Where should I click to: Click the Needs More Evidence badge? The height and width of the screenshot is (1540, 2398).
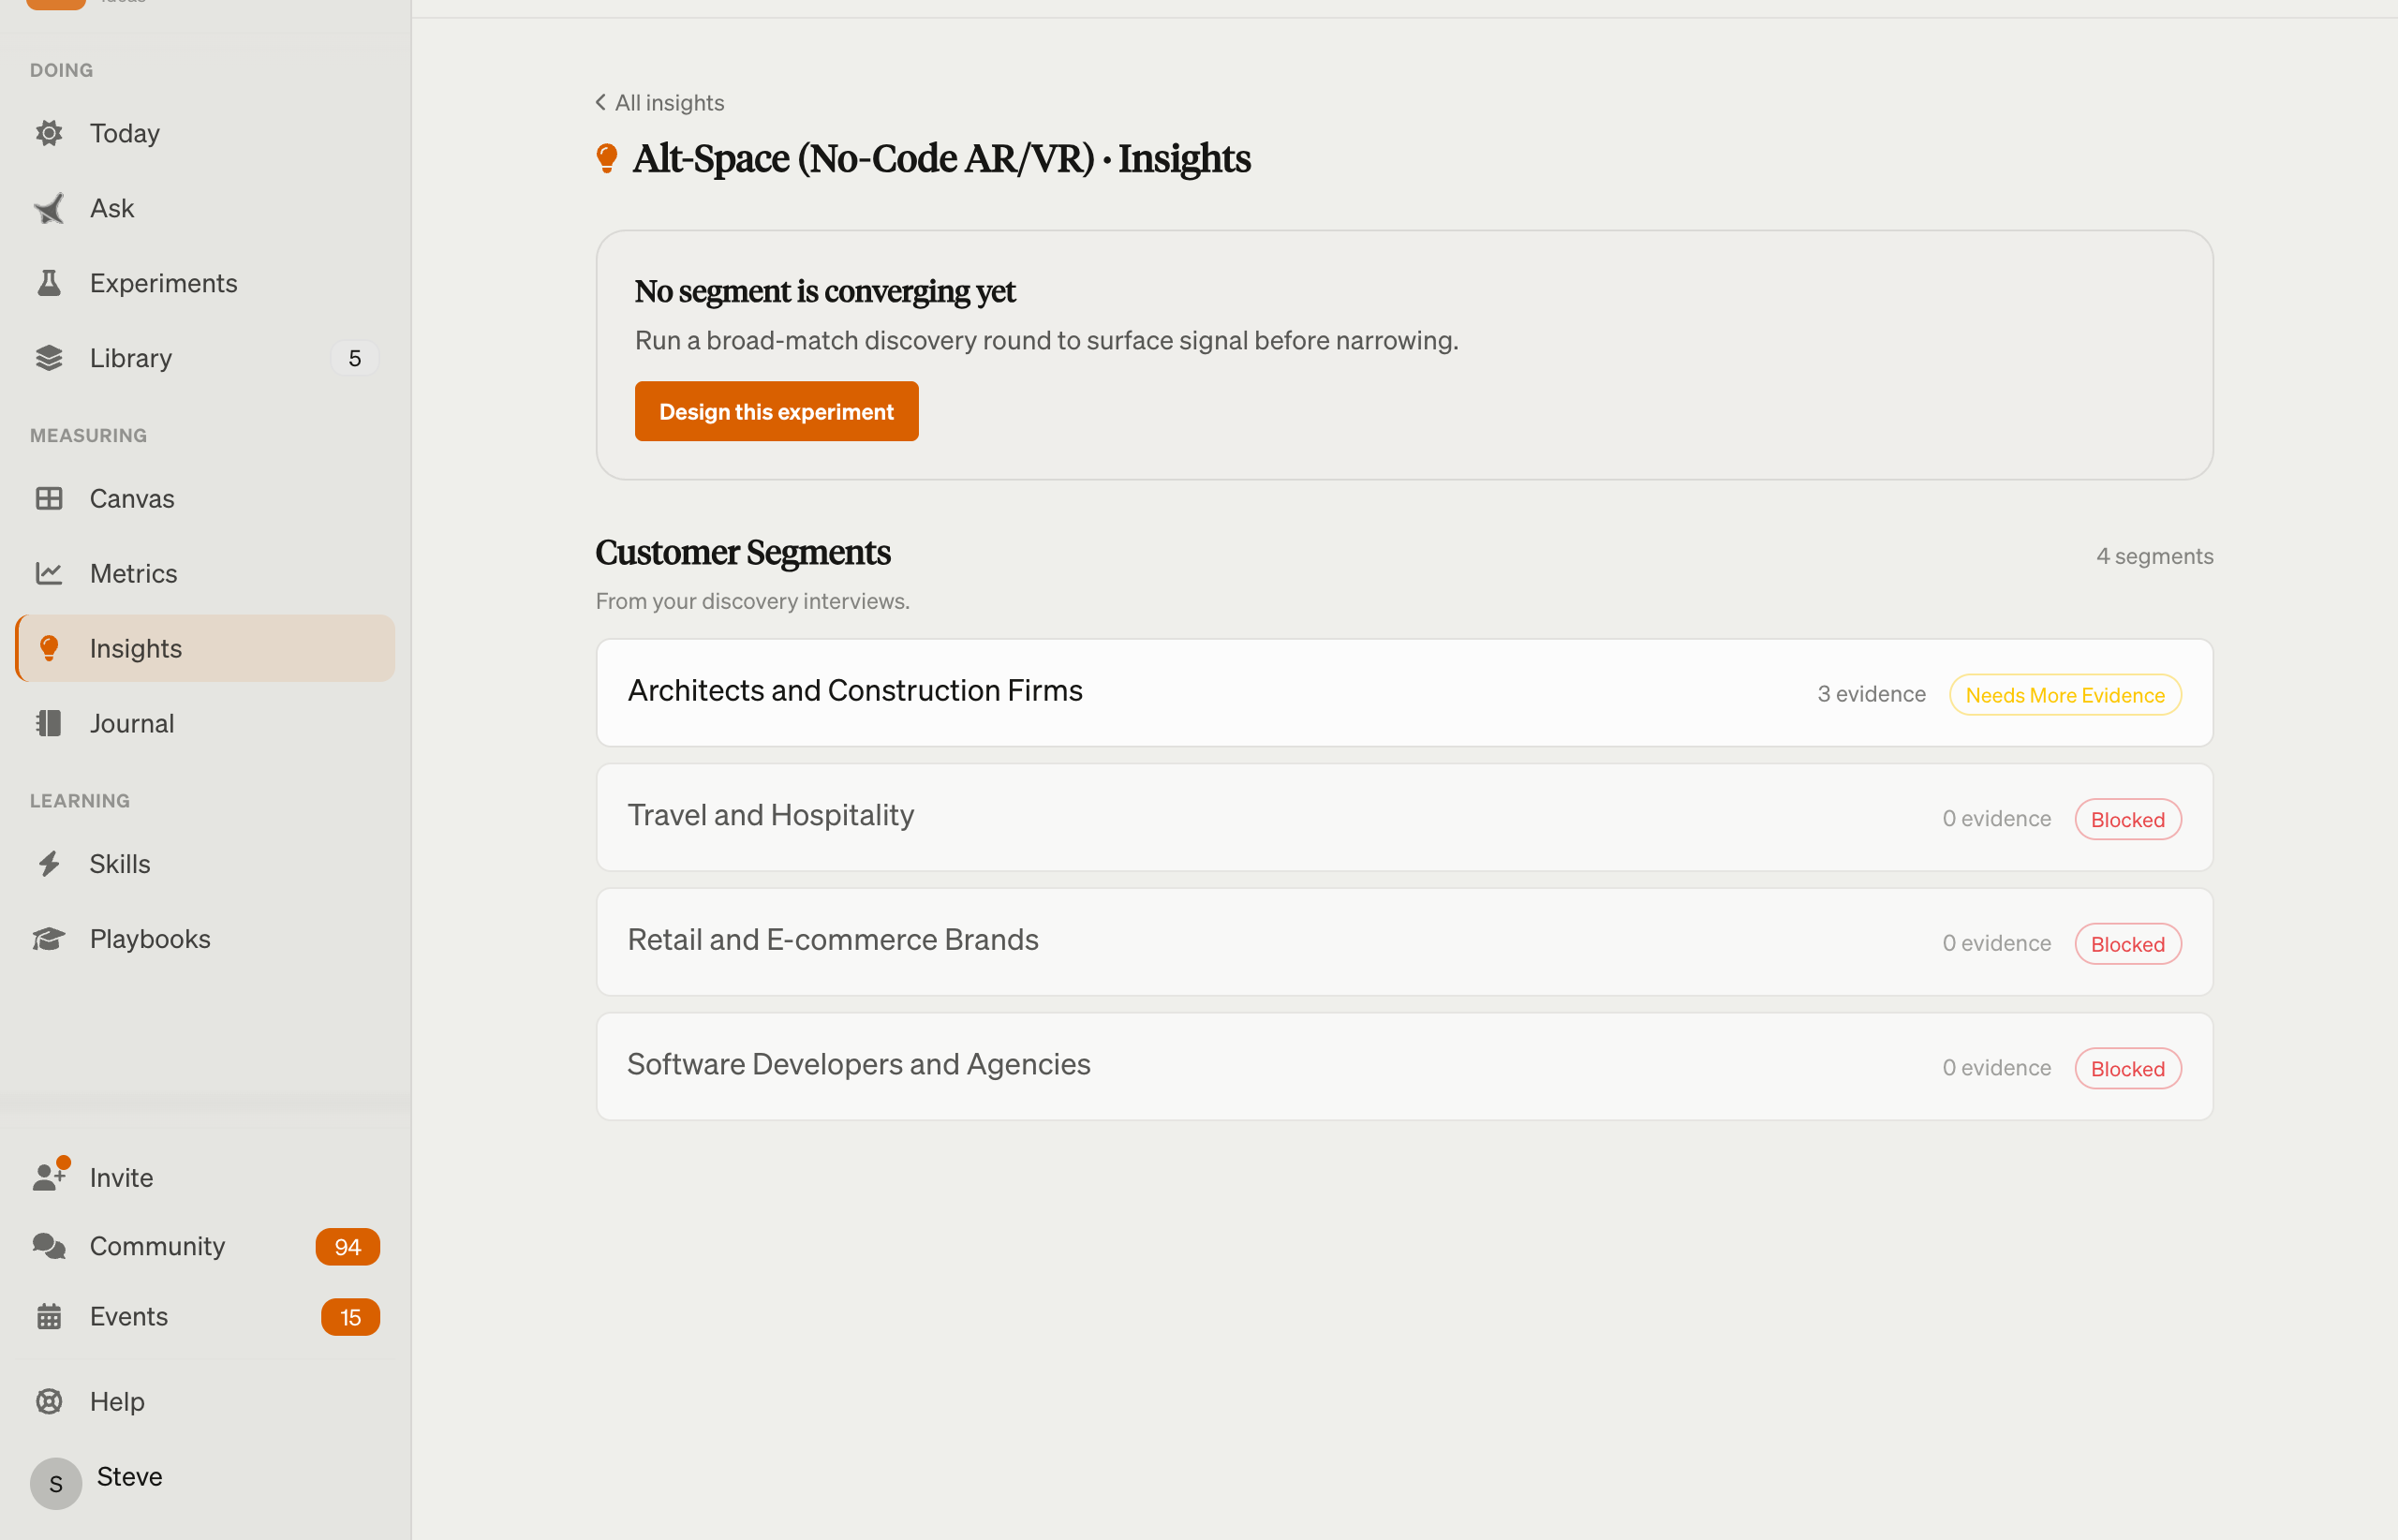coord(2065,694)
